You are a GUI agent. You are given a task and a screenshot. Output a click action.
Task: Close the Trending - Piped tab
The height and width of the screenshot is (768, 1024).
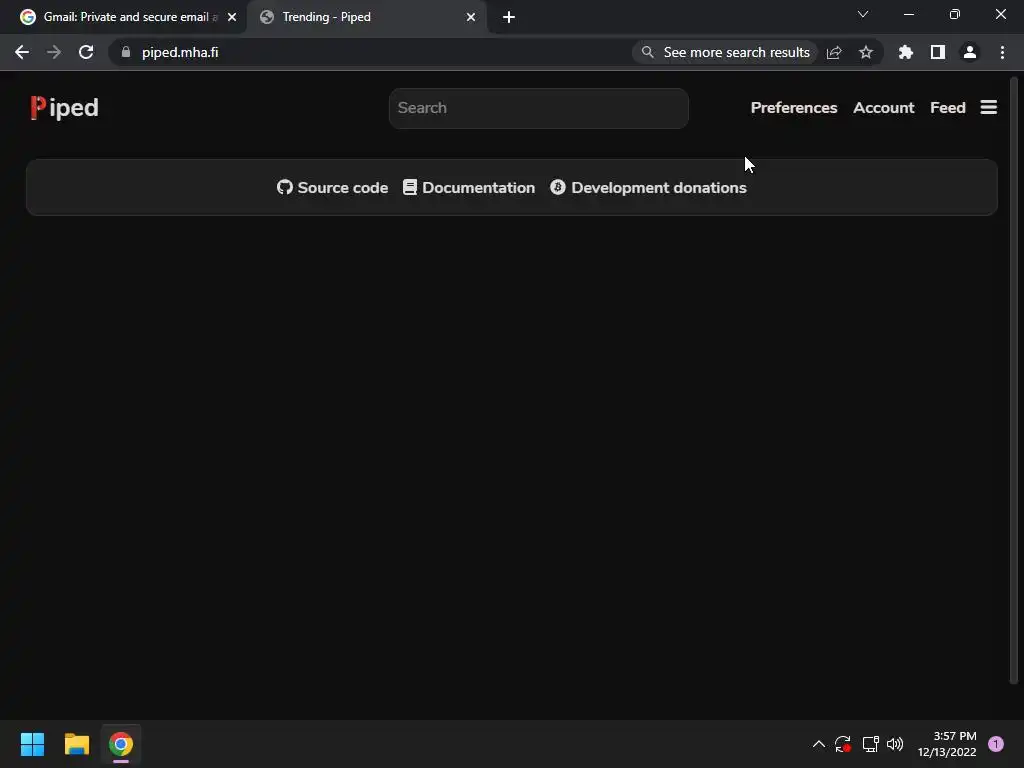click(471, 17)
